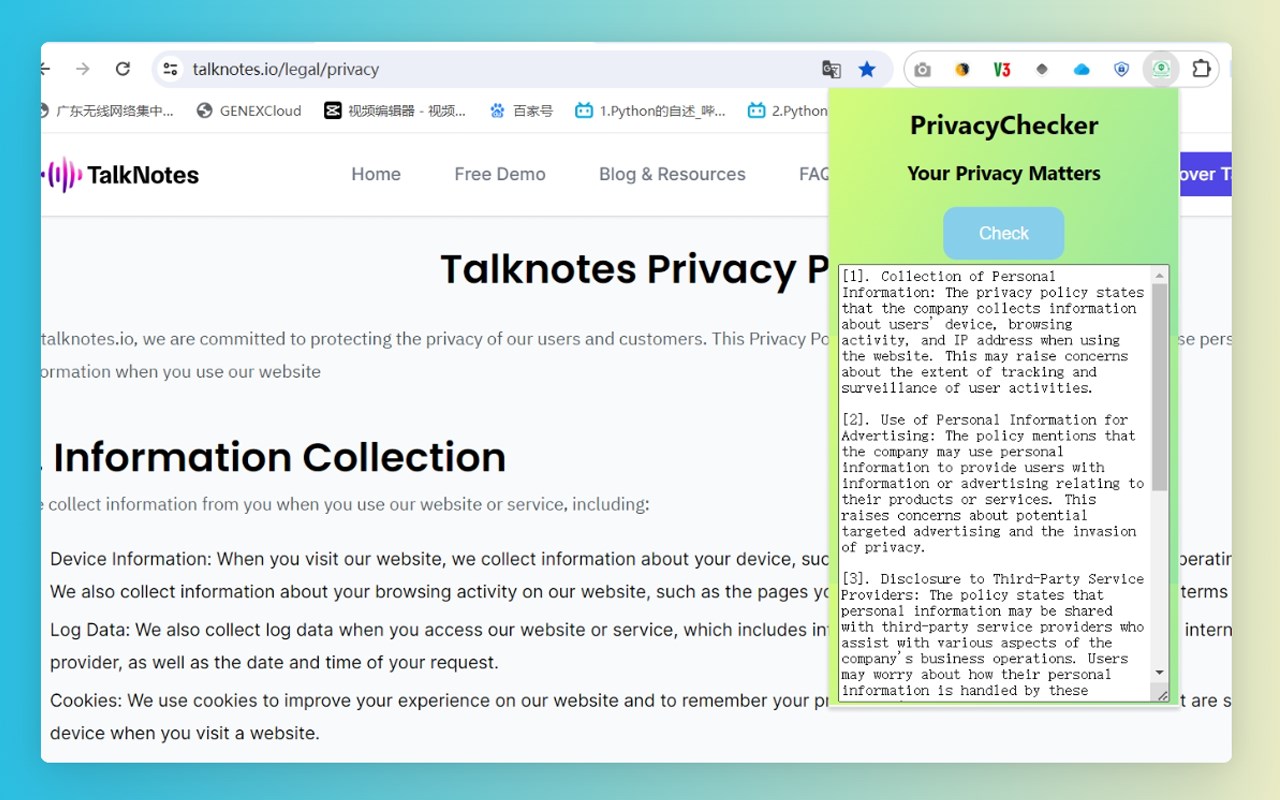Click the Information Collection heading
This screenshot has width=1280, height=800.
click(x=279, y=457)
